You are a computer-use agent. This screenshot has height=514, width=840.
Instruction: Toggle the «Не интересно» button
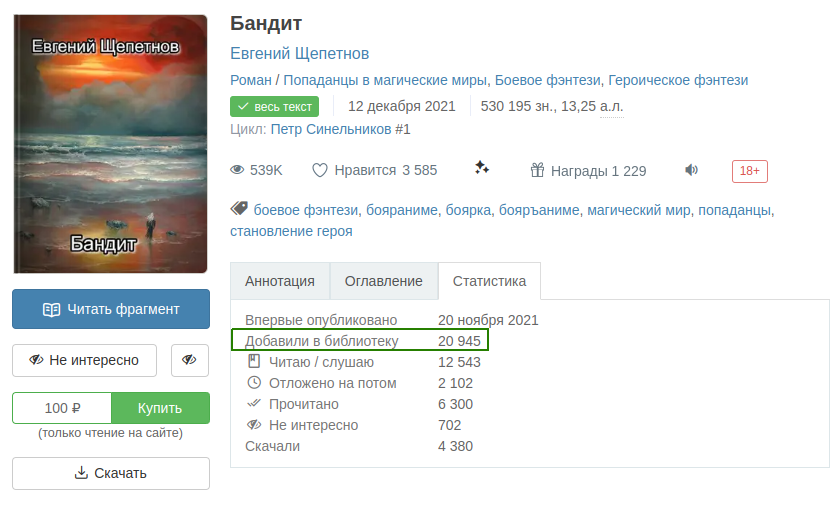(x=84, y=360)
